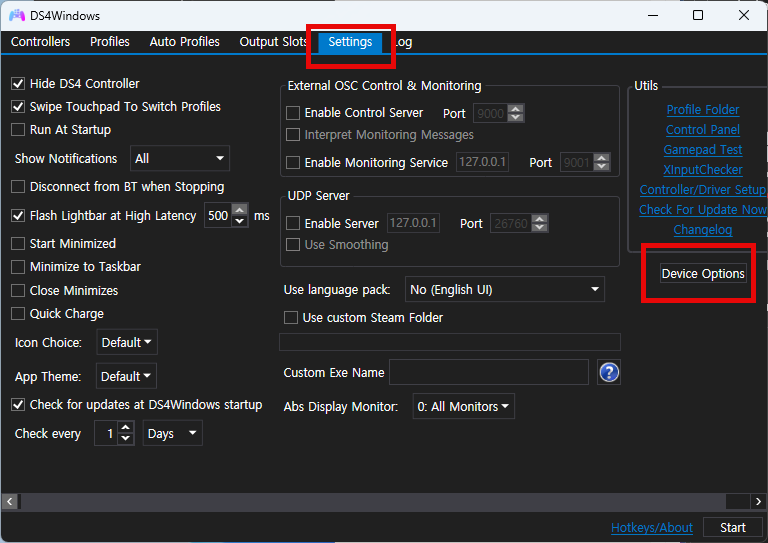Click the Start button
The width and height of the screenshot is (768, 543).
733,527
